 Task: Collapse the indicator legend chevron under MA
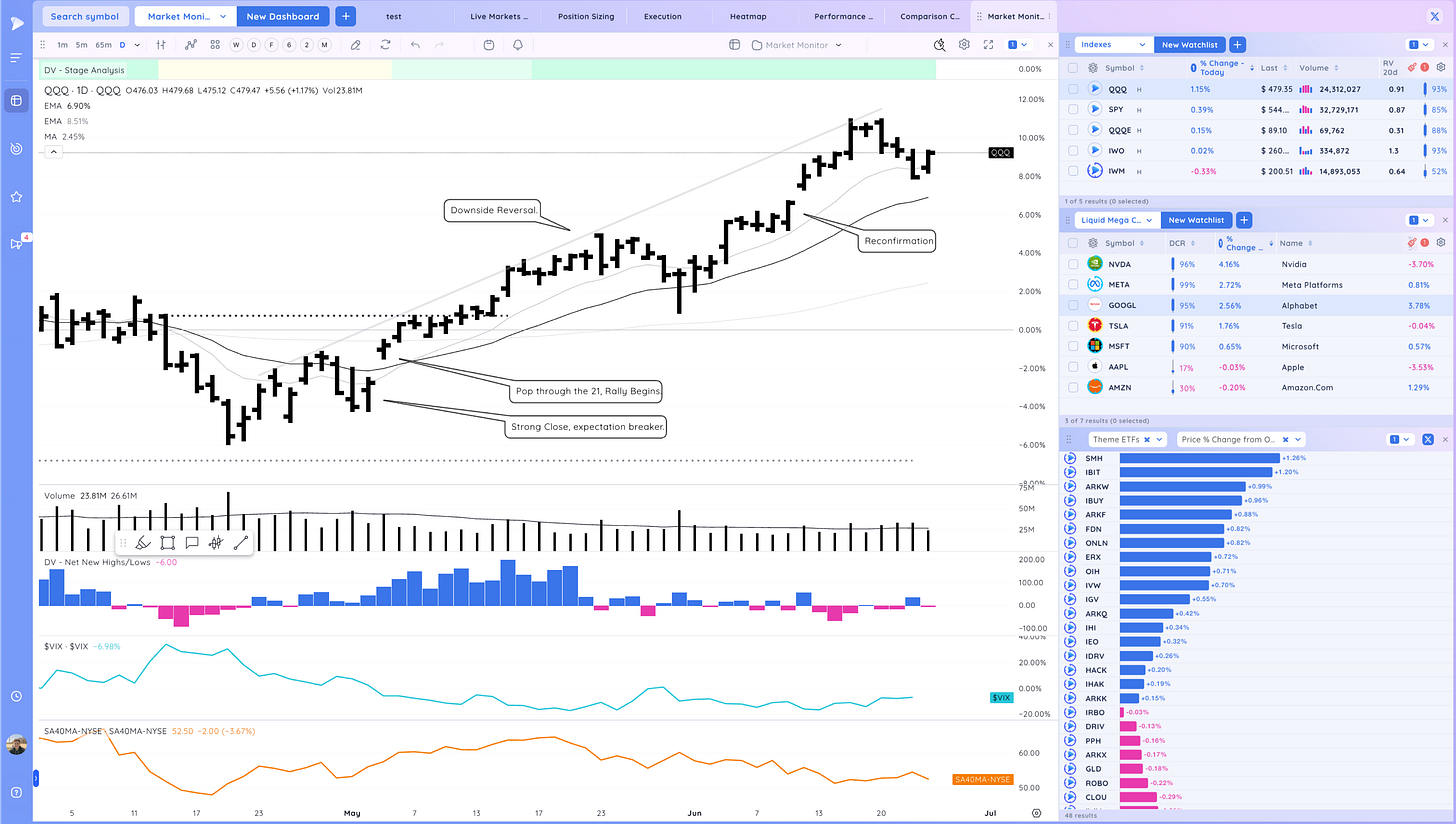coord(54,152)
